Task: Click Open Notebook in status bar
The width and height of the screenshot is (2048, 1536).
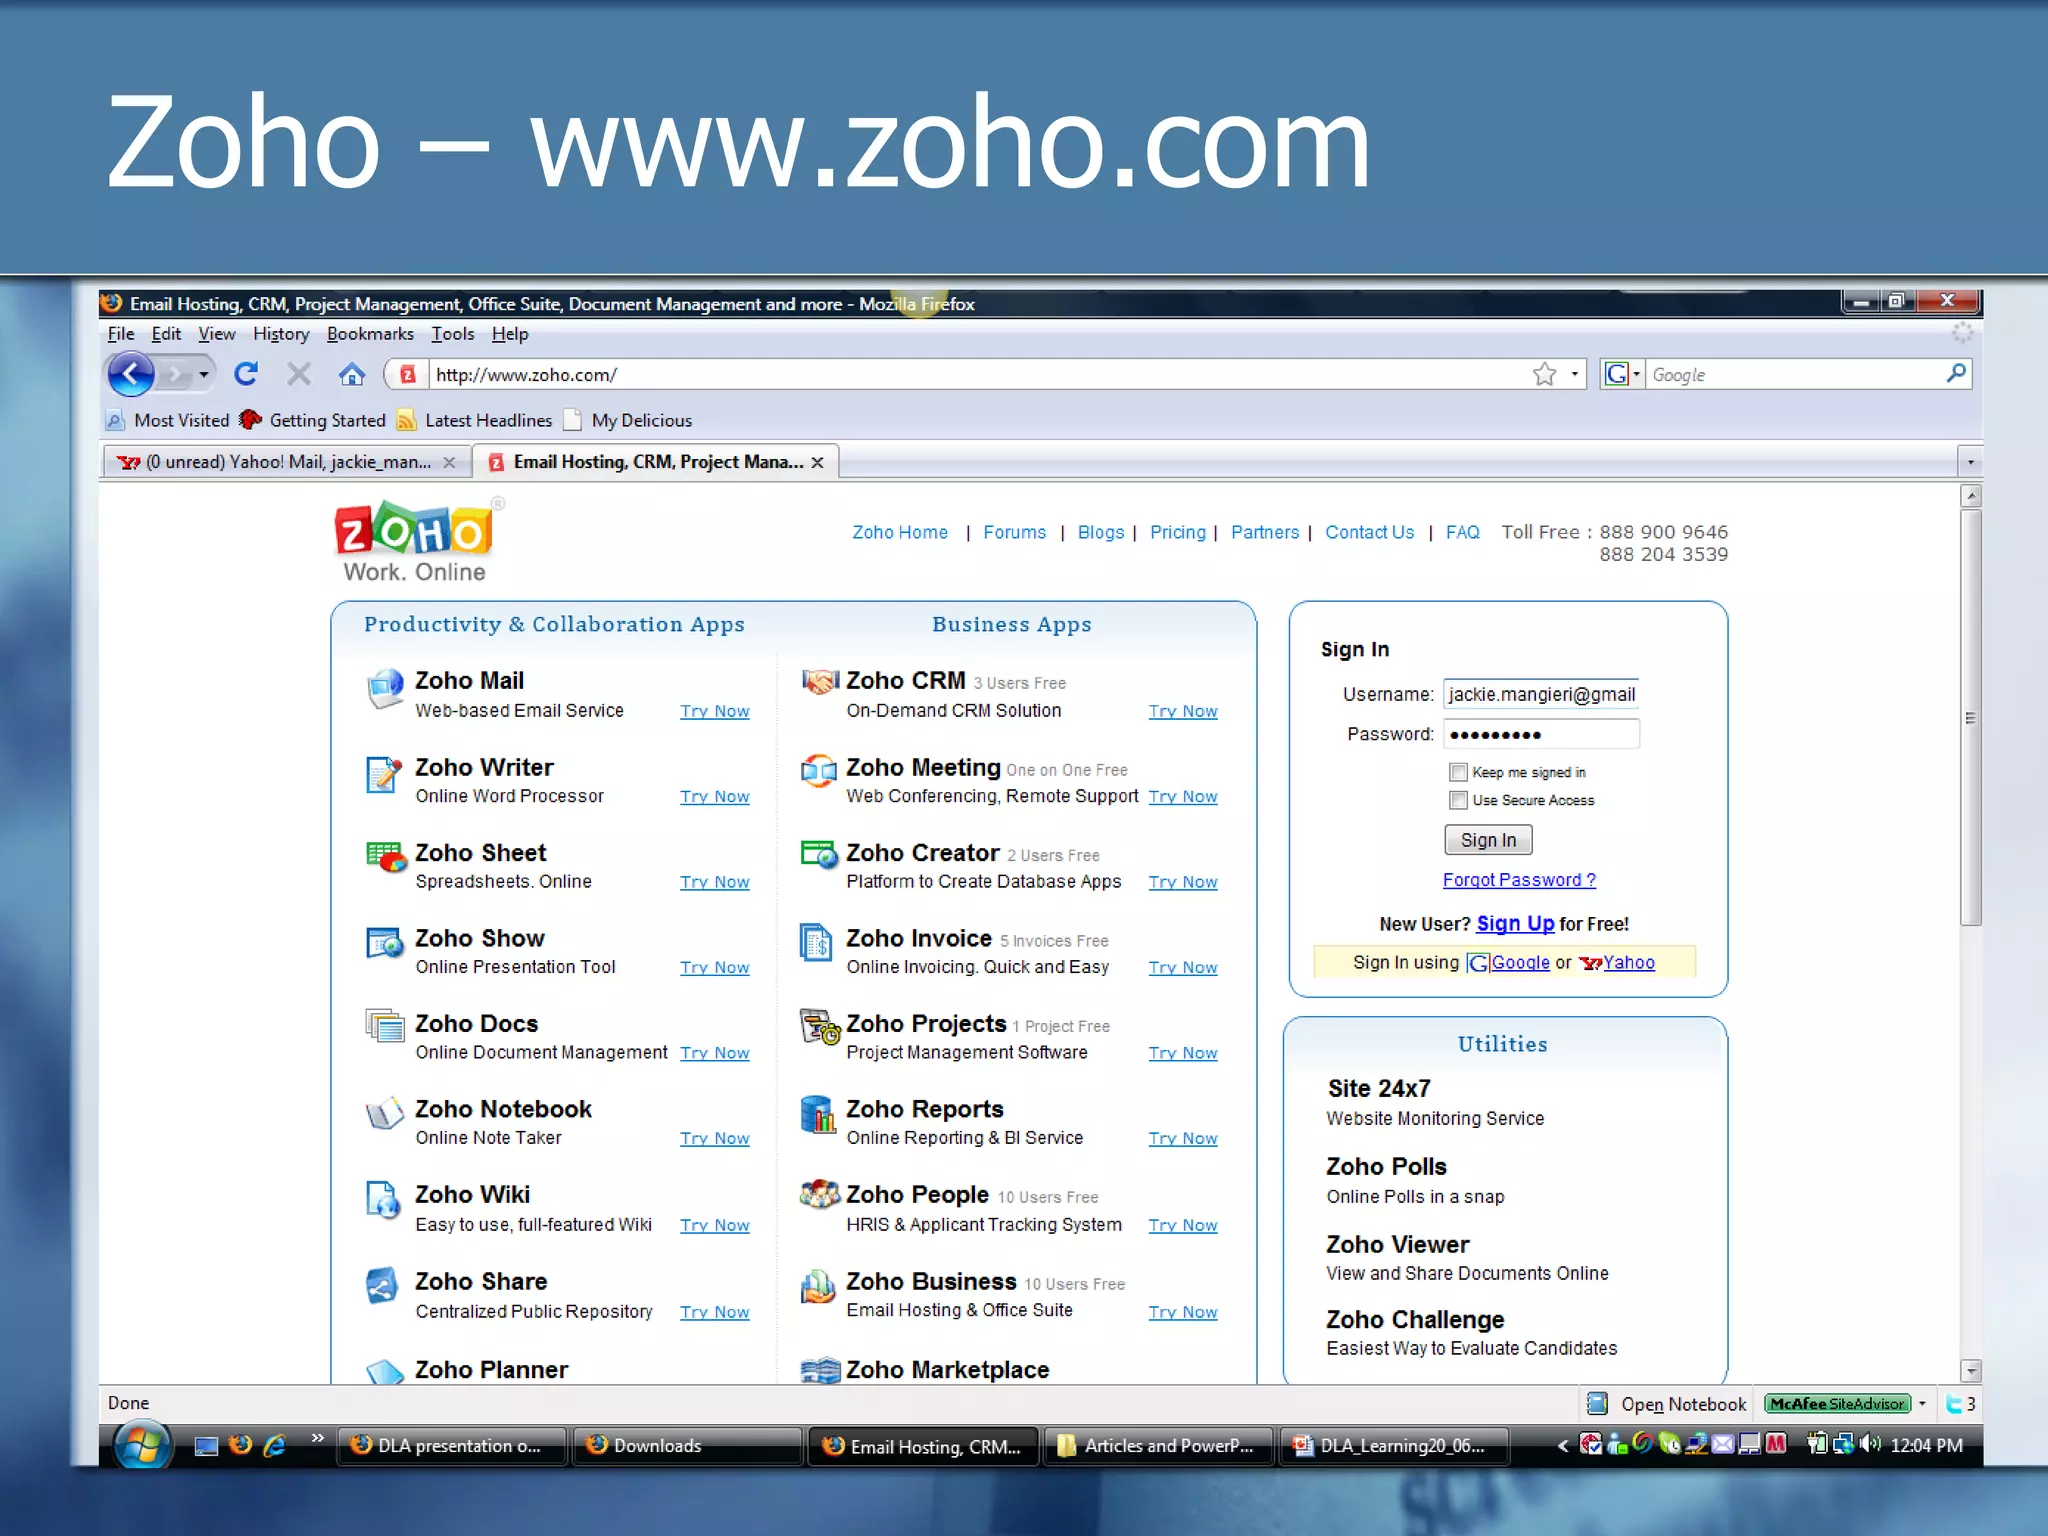Action: click(1667, 1404)
